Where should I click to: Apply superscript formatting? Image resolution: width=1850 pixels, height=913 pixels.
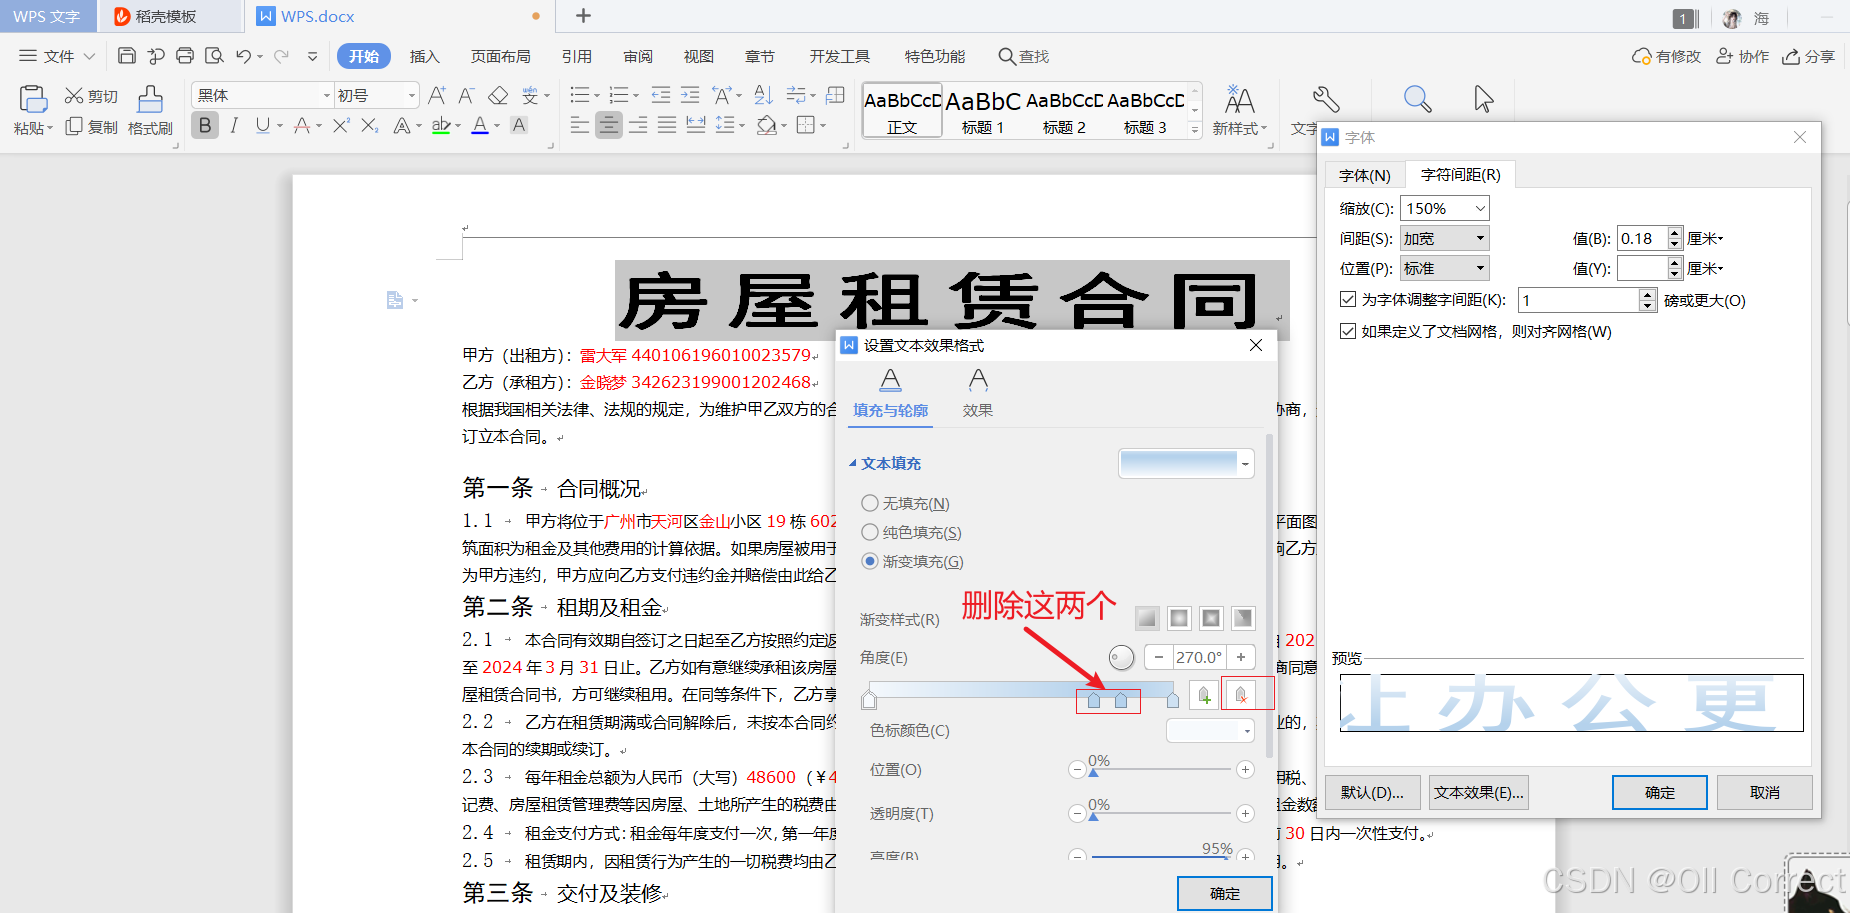341,125
